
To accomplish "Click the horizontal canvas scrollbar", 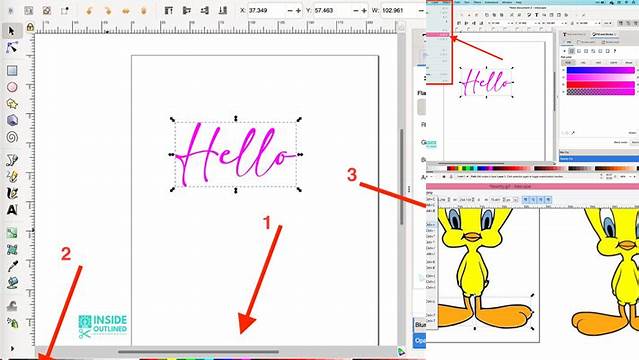I will [198, 351].
